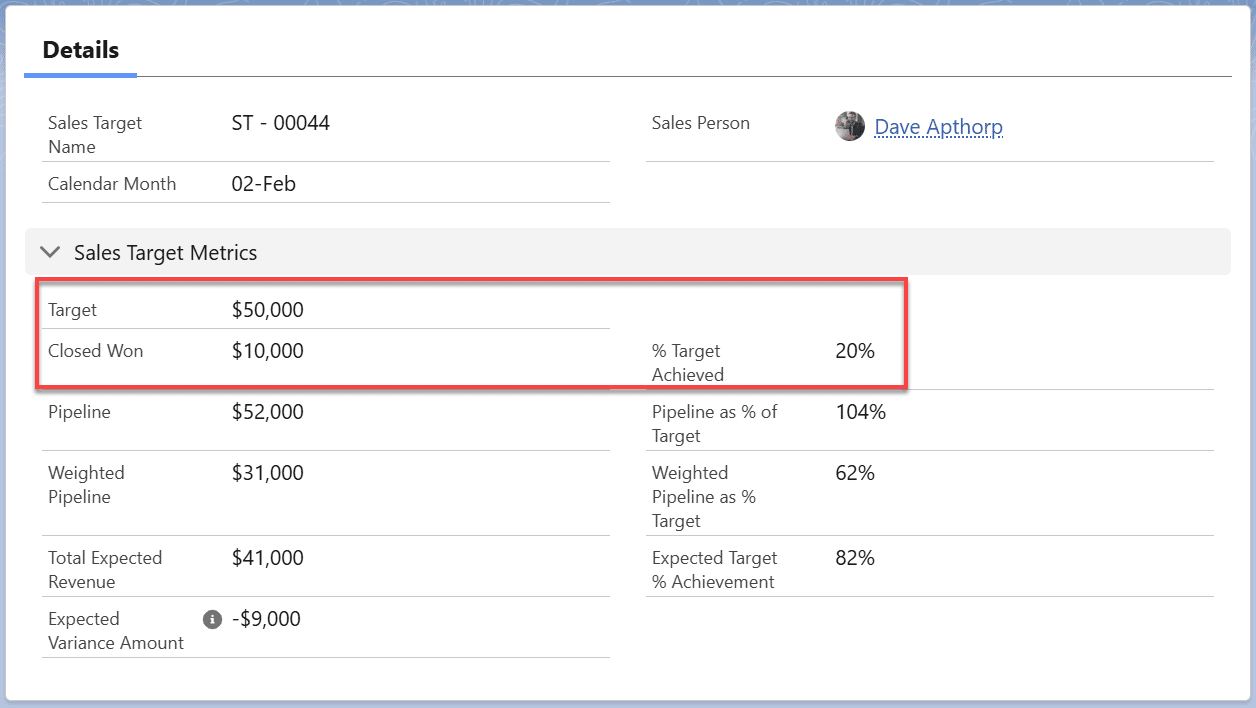Switch to the Details tab
This screenshot has width=1256, height=708.
[x=81, y=50]
